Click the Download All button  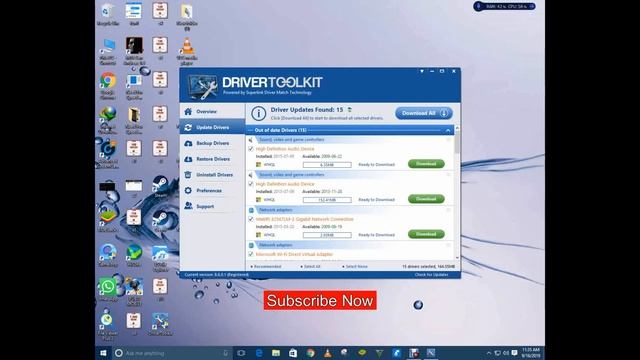pyautogui.click(x=424, y=113)
